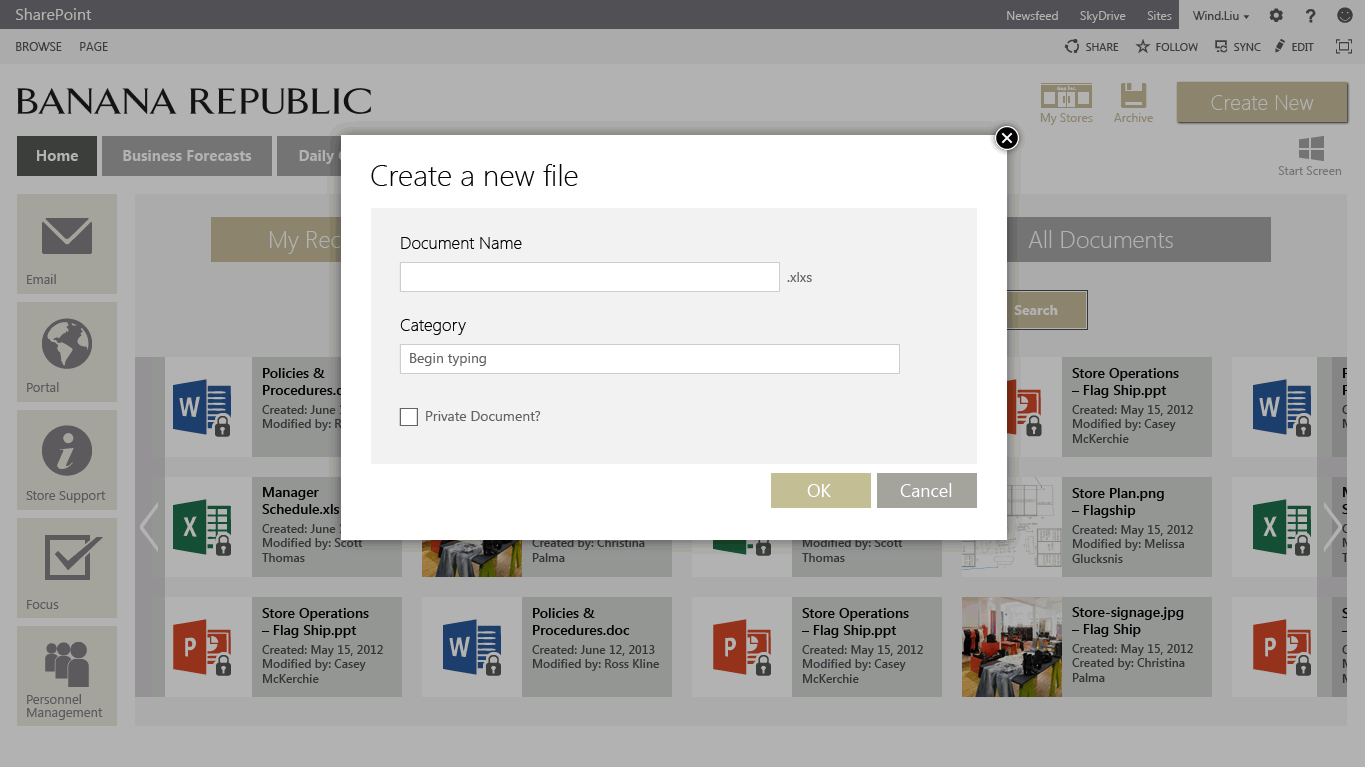This screenshot has height=767, width=1365.
Task: Toggle the focus on content icon
Action: [1344, 47]
